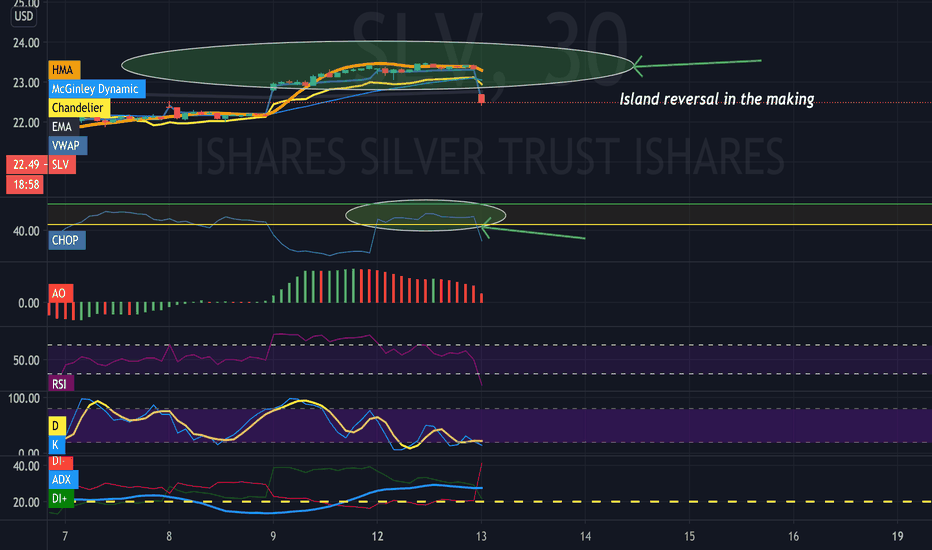
Task: Click 'Island reversal in the making' annotation
Action: click(x=717, y=99)
